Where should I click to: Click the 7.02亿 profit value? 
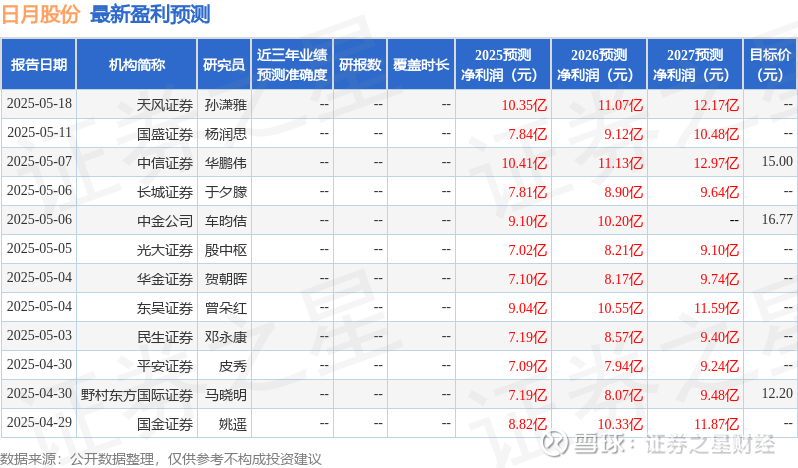[527, 250]
